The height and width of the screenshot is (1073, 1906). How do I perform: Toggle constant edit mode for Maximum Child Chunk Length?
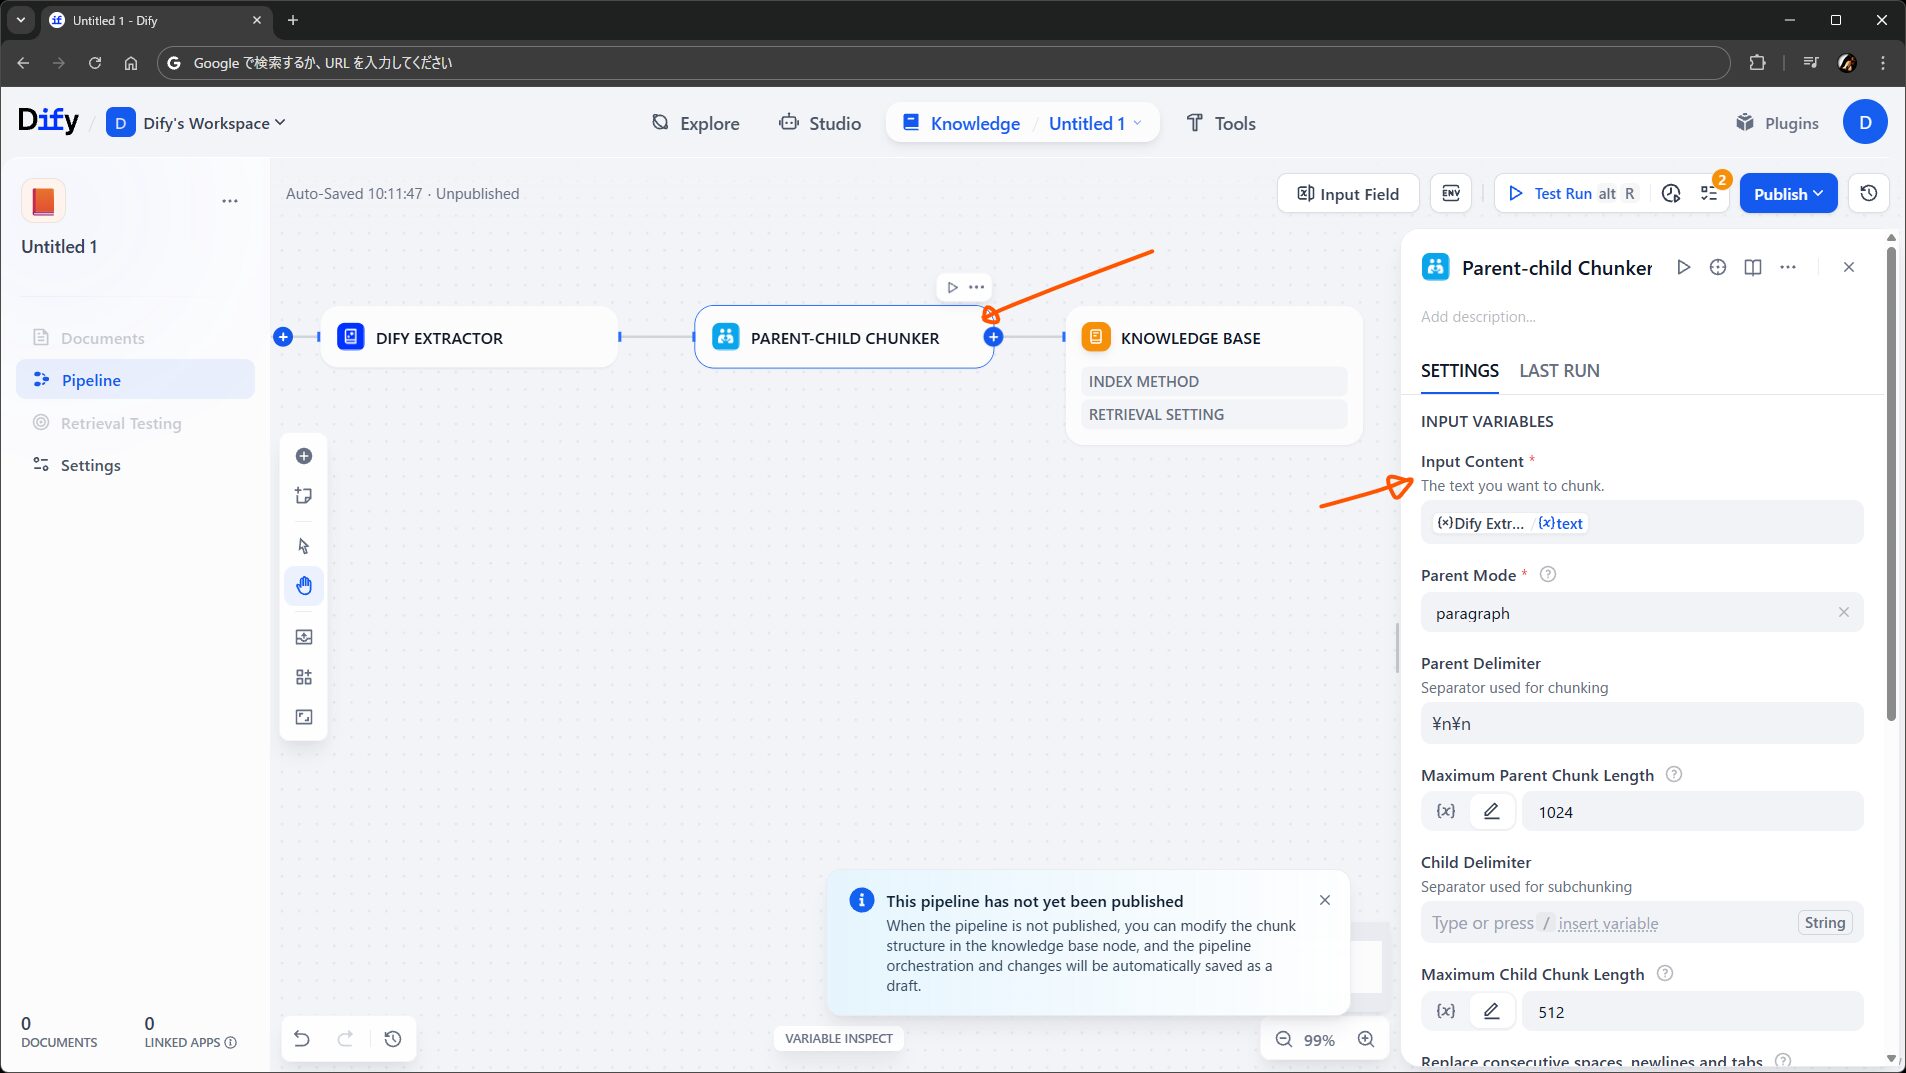pyautogui.click(x=1491, y=1011)
